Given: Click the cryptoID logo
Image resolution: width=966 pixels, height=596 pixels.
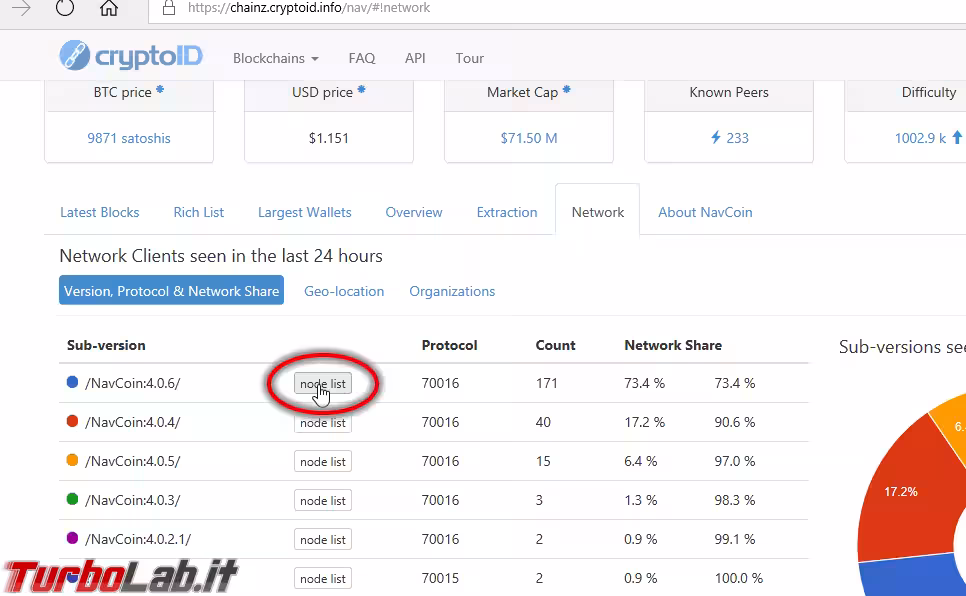Looking at the screenshot, I should 131,56.
